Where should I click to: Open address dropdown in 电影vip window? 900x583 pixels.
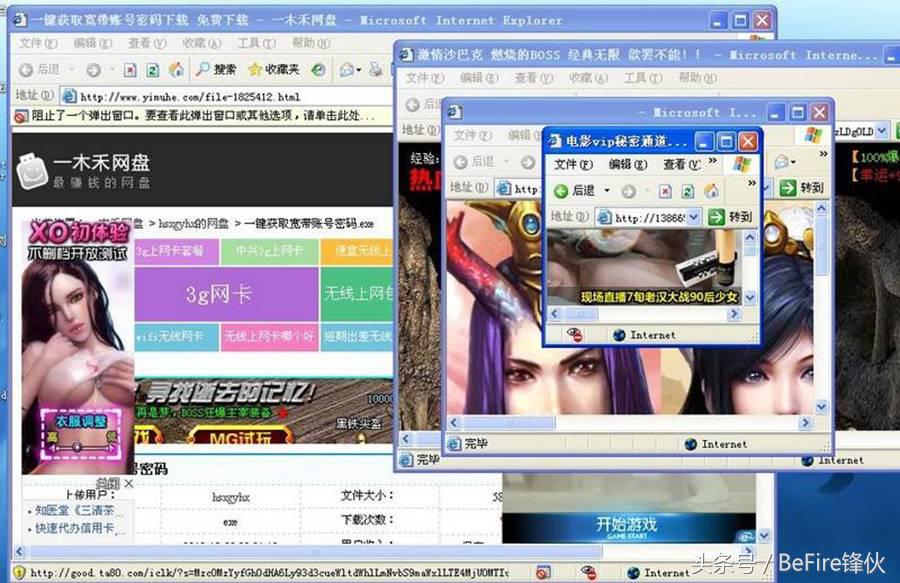(694, 217)
